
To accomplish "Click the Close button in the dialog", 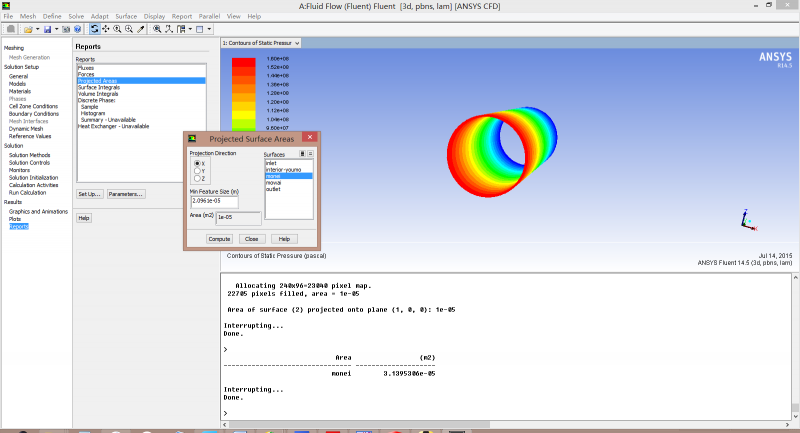I will pyautogui.click(x=252, y=239).
